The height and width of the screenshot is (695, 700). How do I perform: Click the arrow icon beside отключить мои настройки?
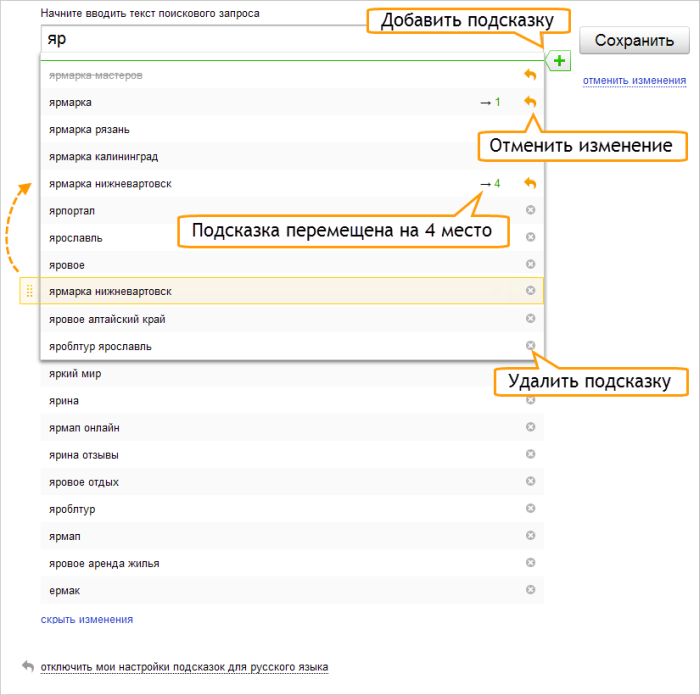(x=28, y=666)
